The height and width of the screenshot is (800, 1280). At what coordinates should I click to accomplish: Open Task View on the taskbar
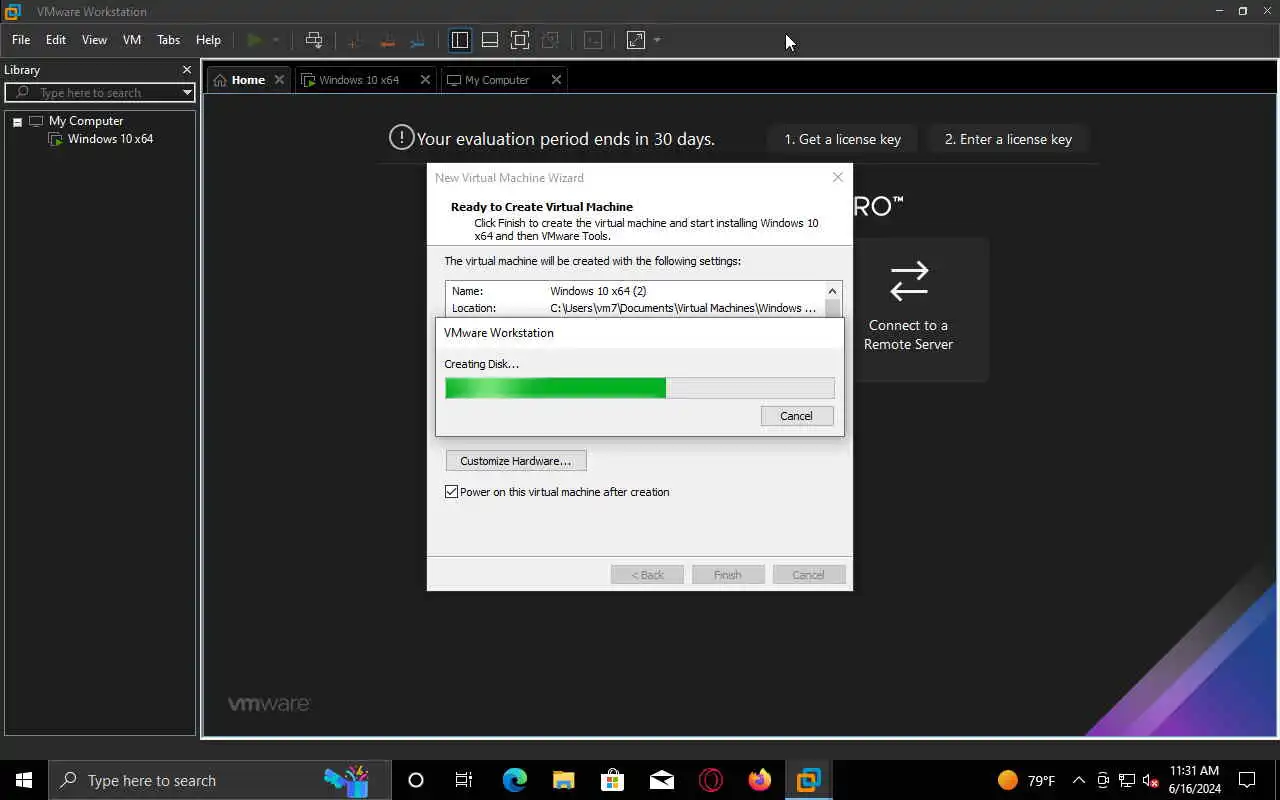pos(464,780)
